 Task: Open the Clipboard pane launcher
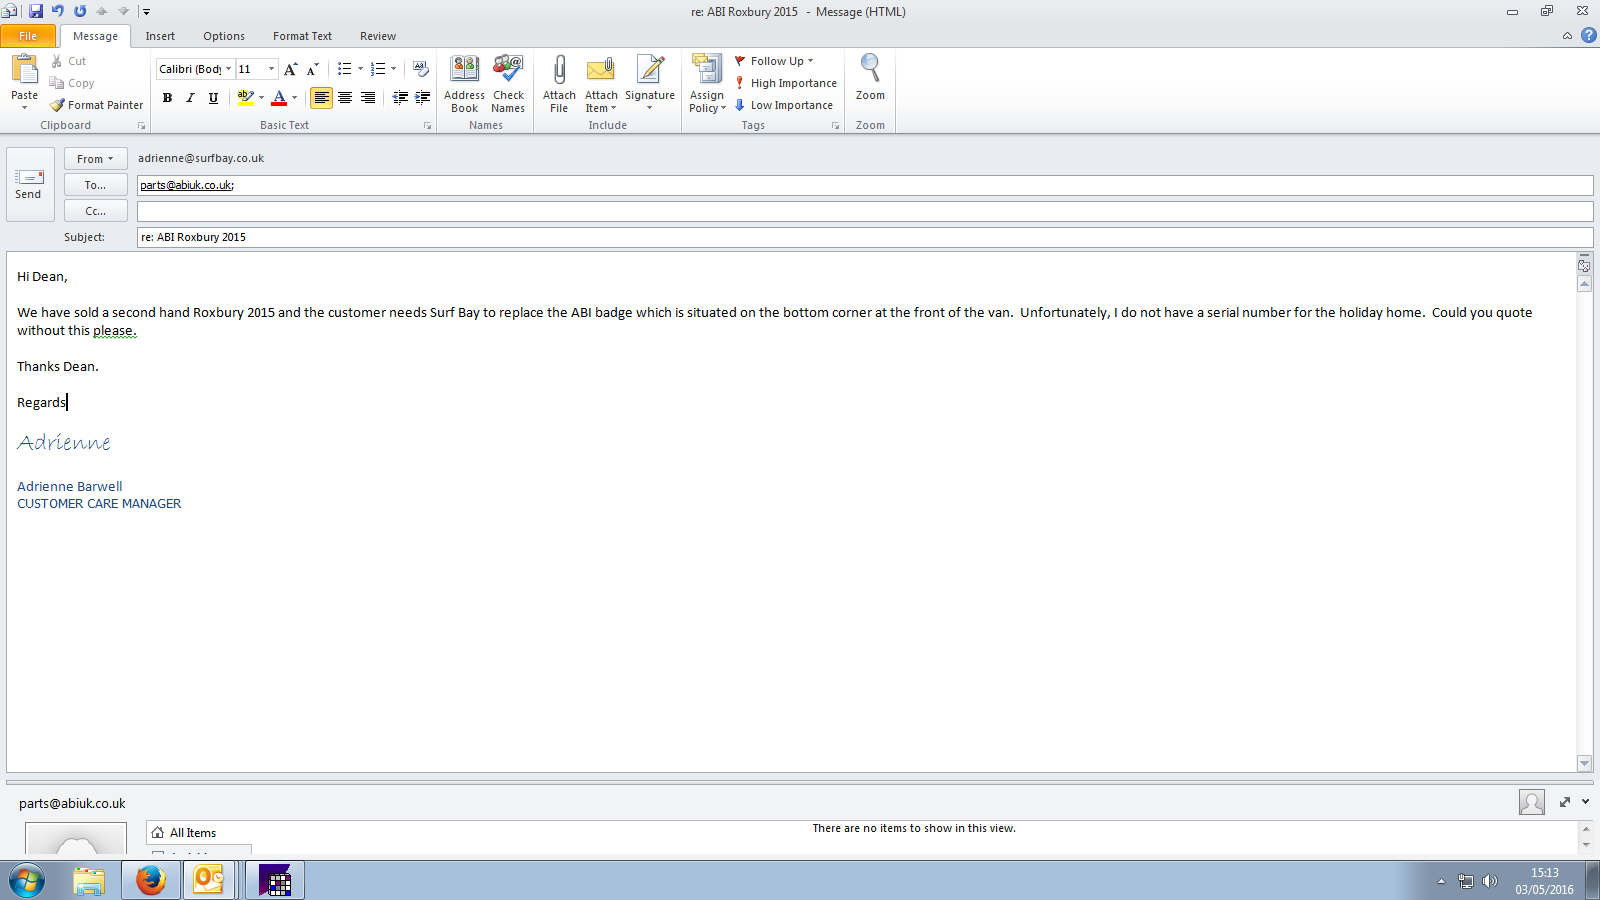[x=141, y=126]
